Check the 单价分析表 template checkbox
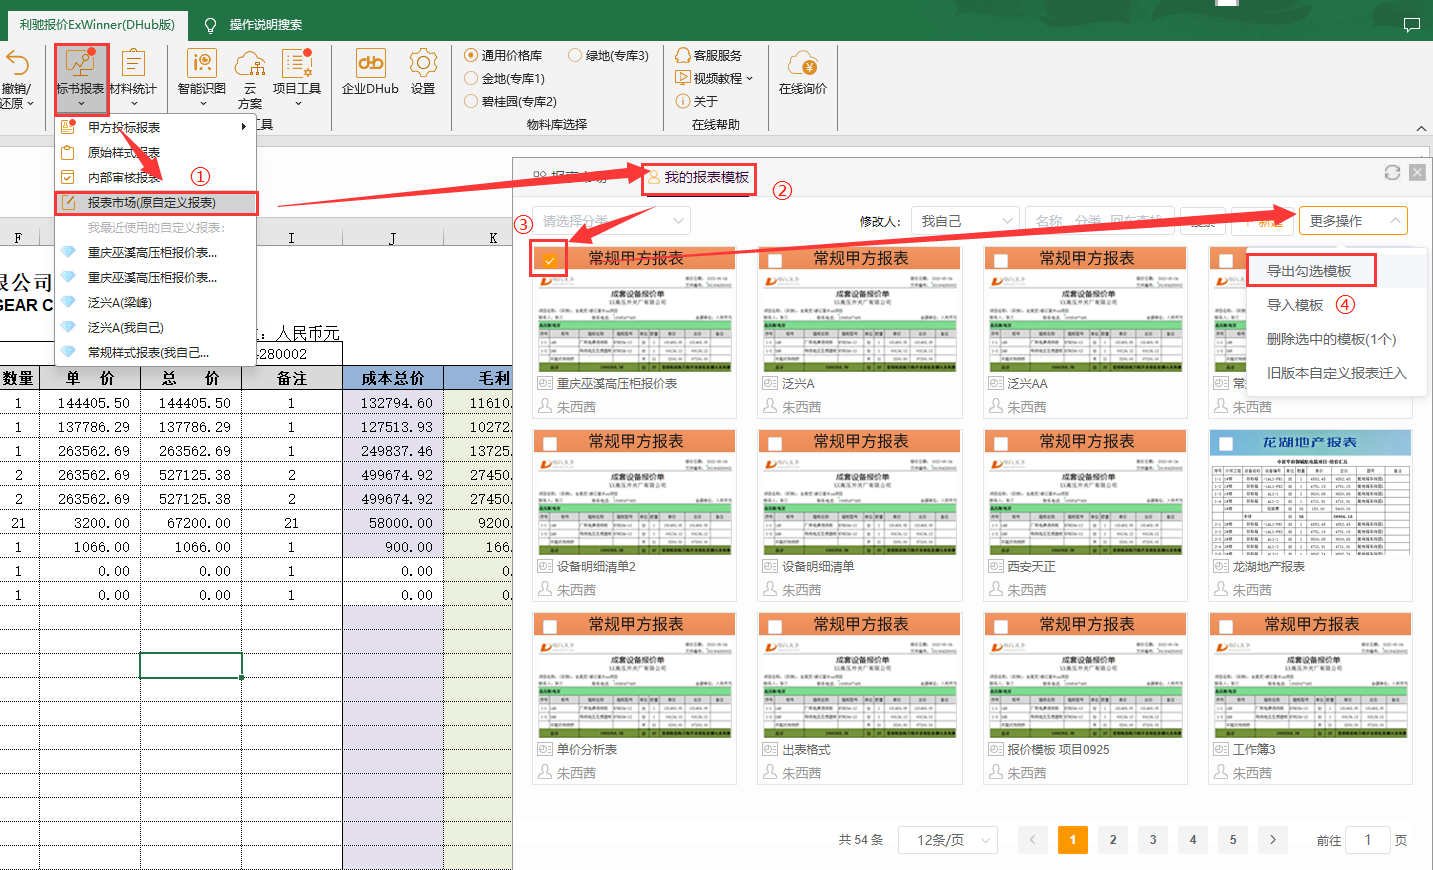1433x870 pixels. (x=549, y=626)
